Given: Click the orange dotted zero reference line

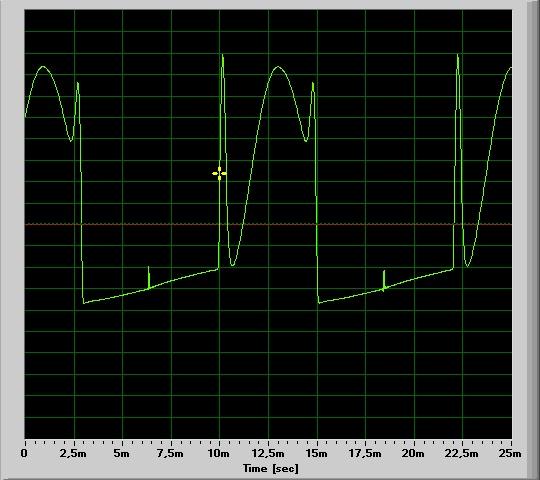Looking at the screenshot, I should [268, 224].
